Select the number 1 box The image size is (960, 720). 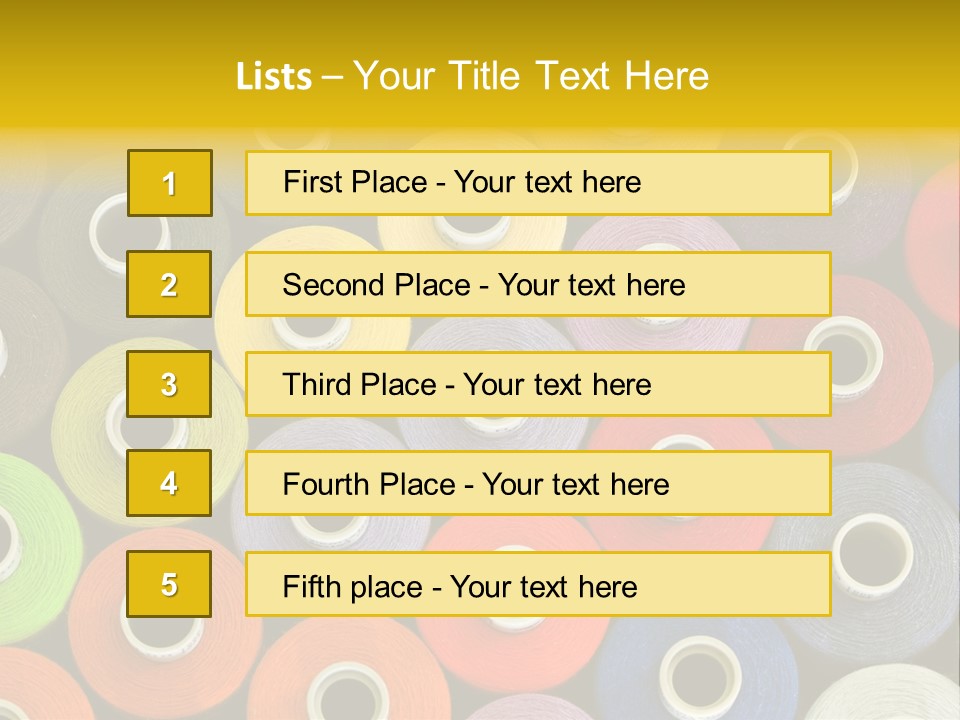pyautogui.click(x=169, y=183)
